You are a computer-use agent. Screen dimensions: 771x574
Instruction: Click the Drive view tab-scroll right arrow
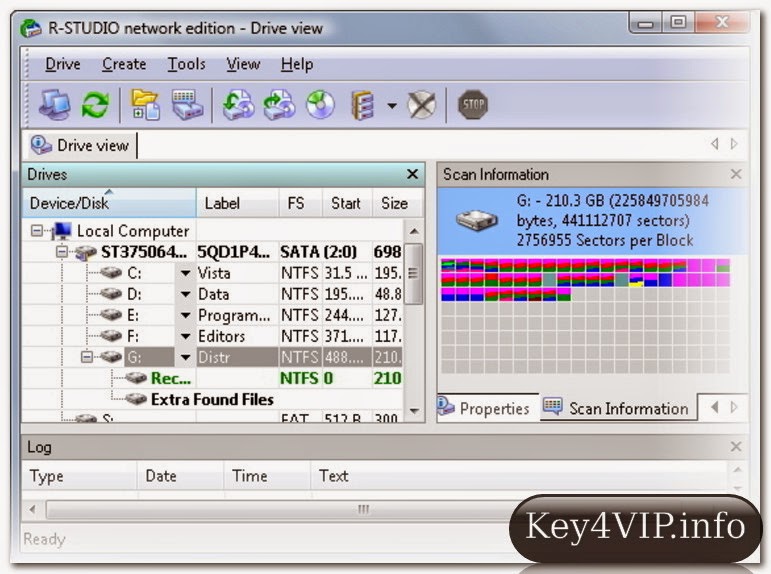coord(735,144)
